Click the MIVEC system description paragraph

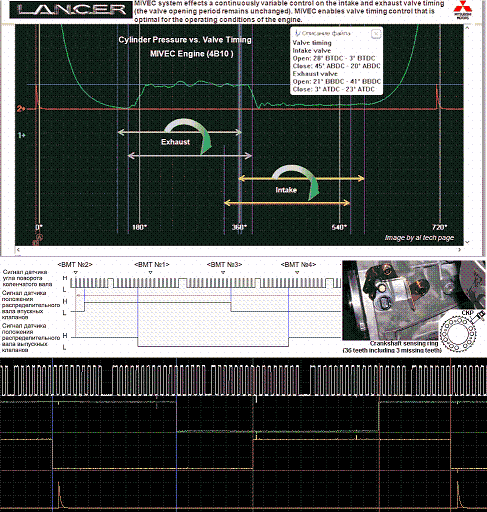pyautogui.click(x=289, y=11)
